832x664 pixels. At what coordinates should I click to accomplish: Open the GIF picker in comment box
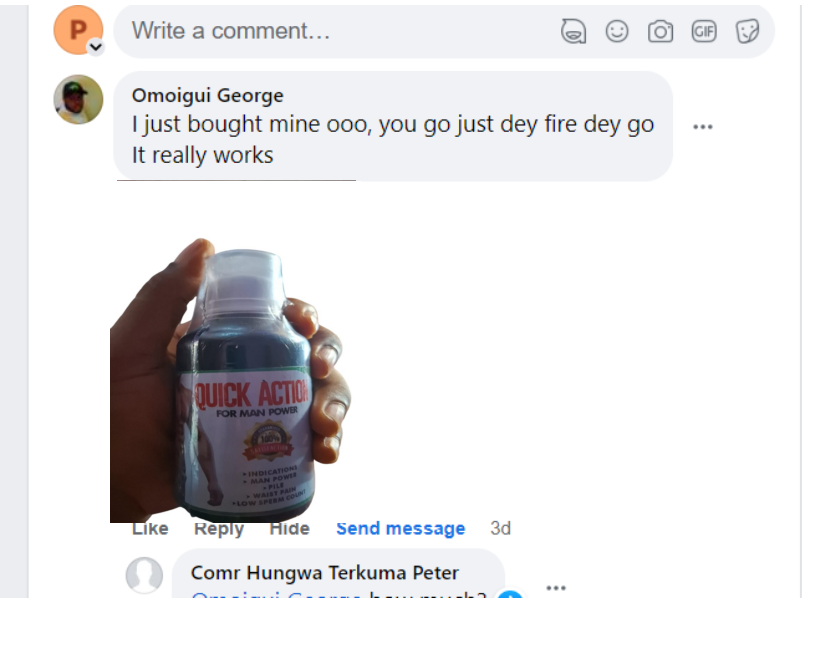coord(704,32)
